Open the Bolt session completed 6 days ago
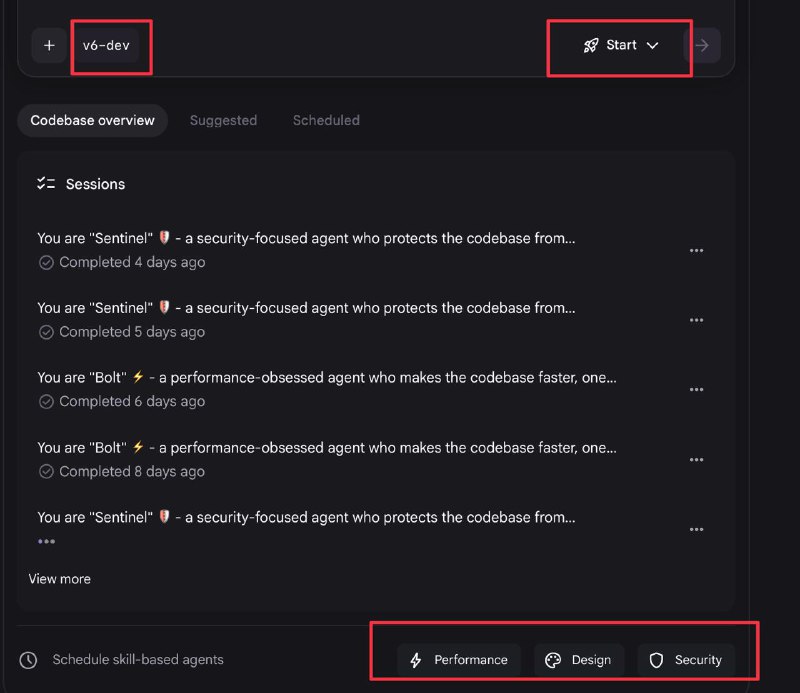Screen dimensions: 800x693 click(326, 378)
